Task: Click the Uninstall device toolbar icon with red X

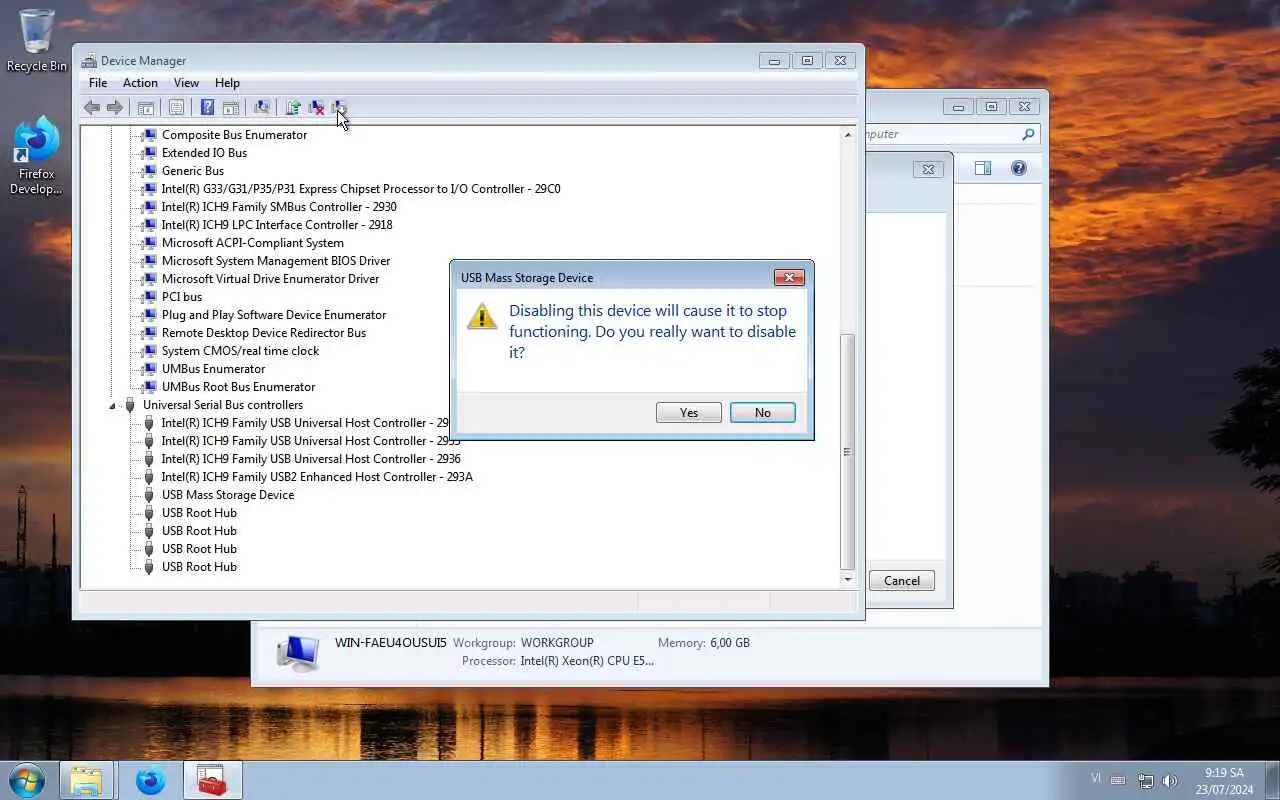Action: 317,108
